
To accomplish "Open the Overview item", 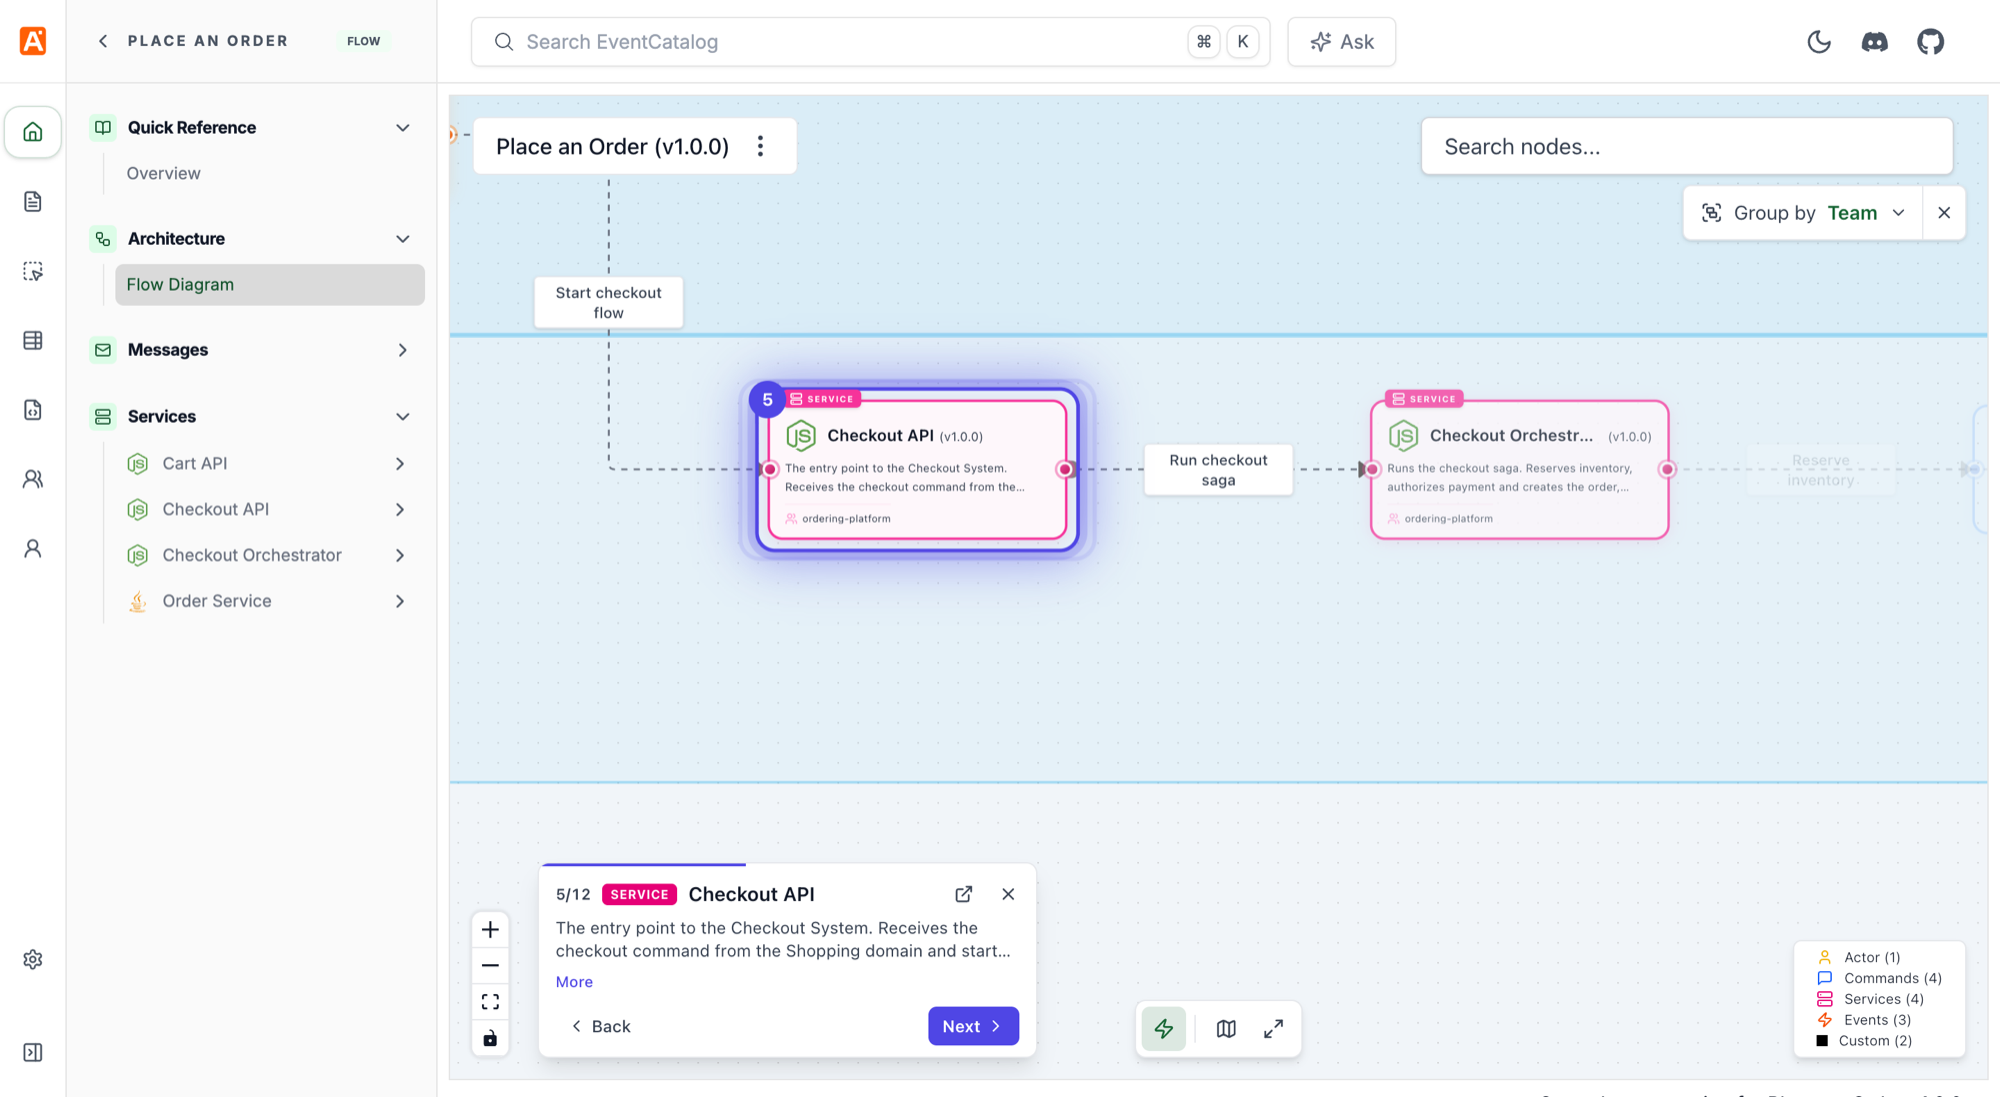I will point(163,173).
